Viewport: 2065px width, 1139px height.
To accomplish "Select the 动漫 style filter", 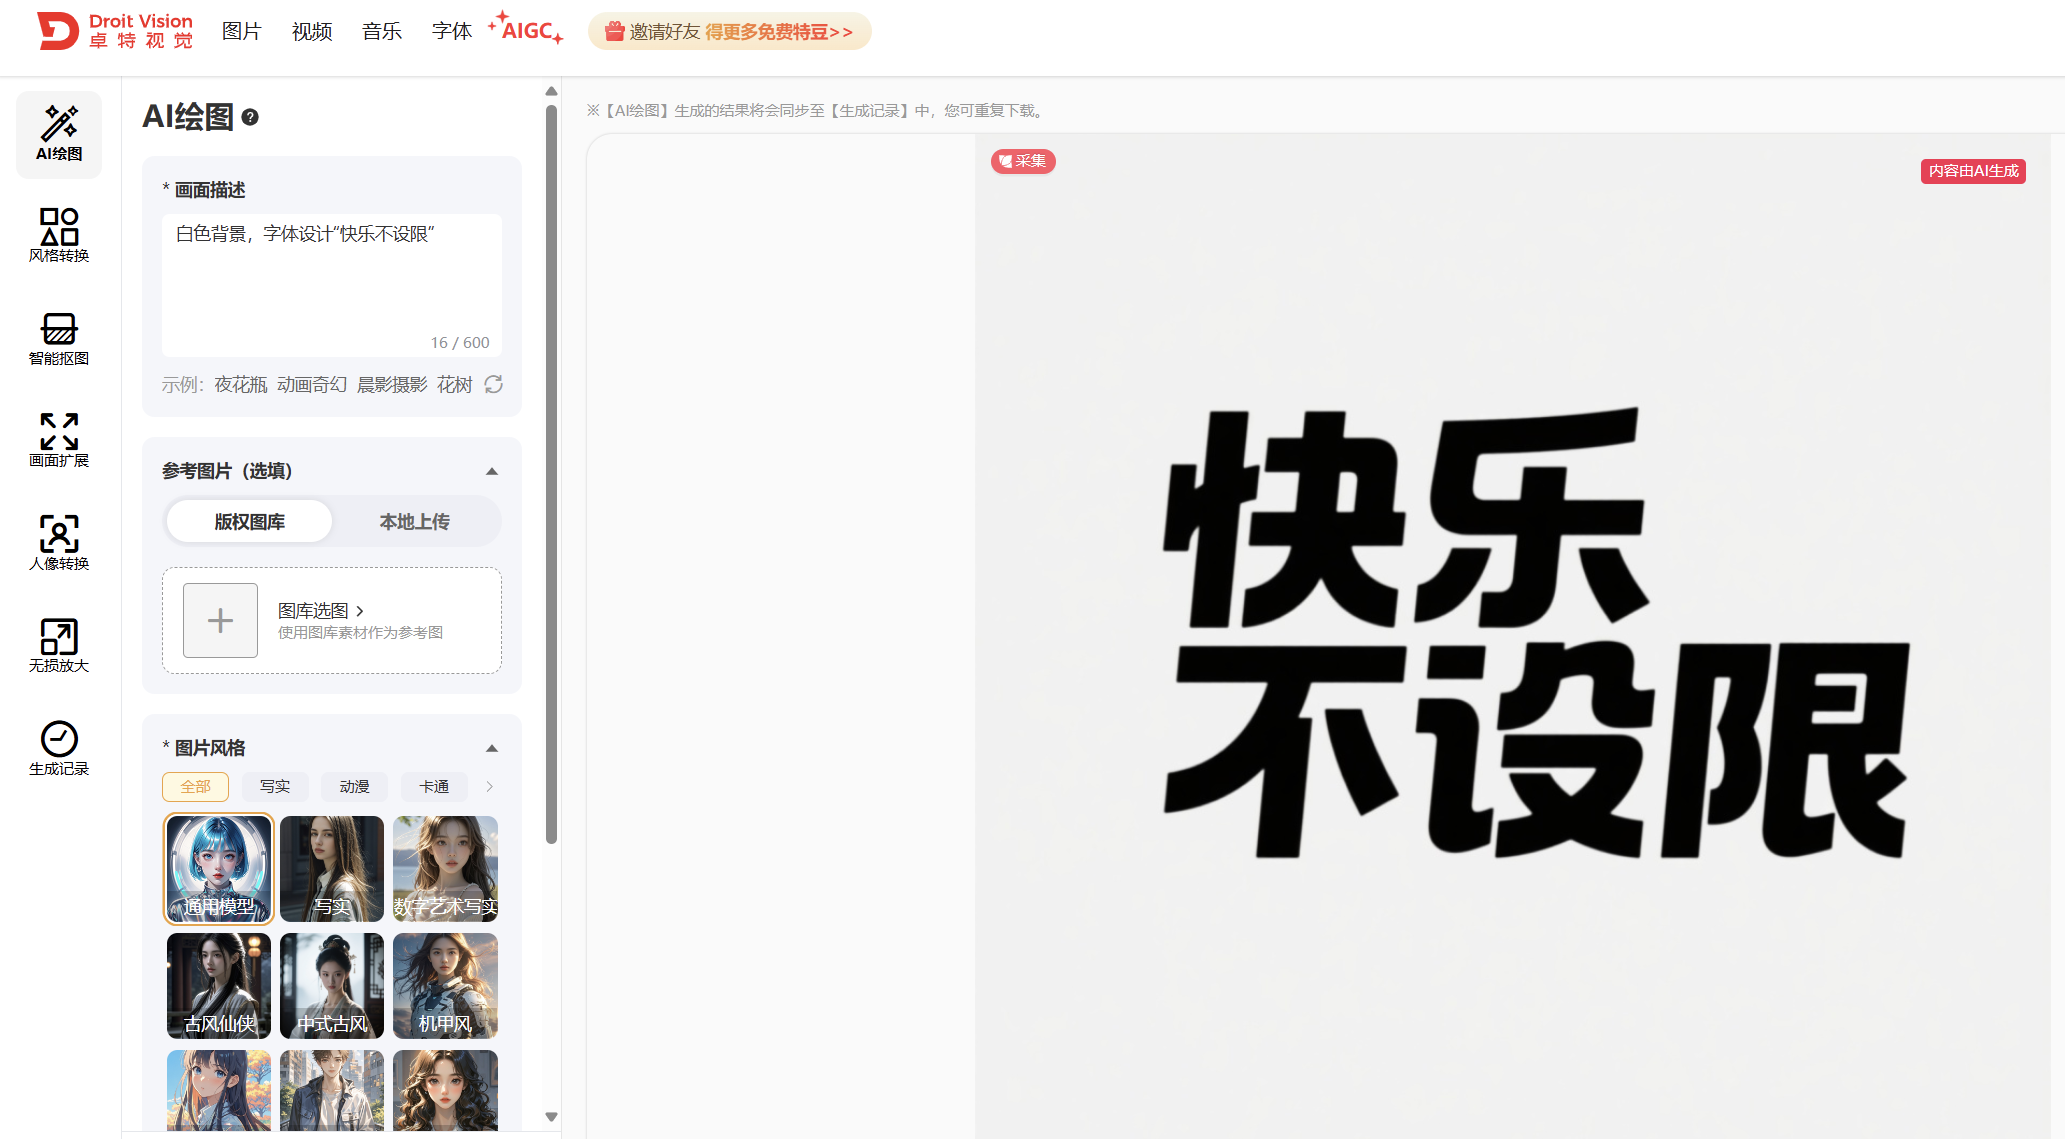I will tap(355, 786).
